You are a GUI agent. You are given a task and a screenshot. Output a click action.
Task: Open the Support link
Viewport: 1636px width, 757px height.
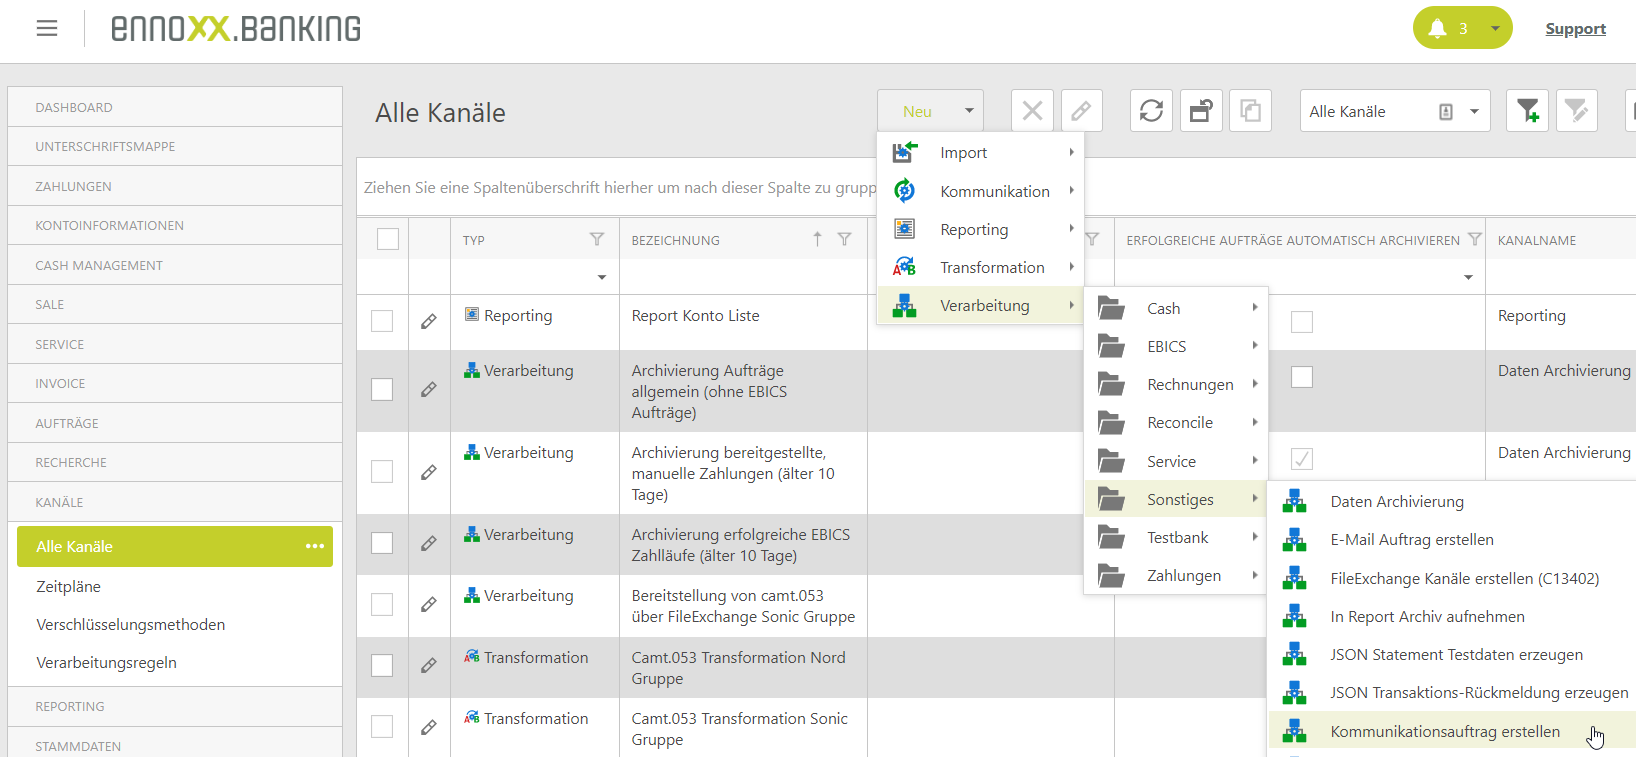1575,29
